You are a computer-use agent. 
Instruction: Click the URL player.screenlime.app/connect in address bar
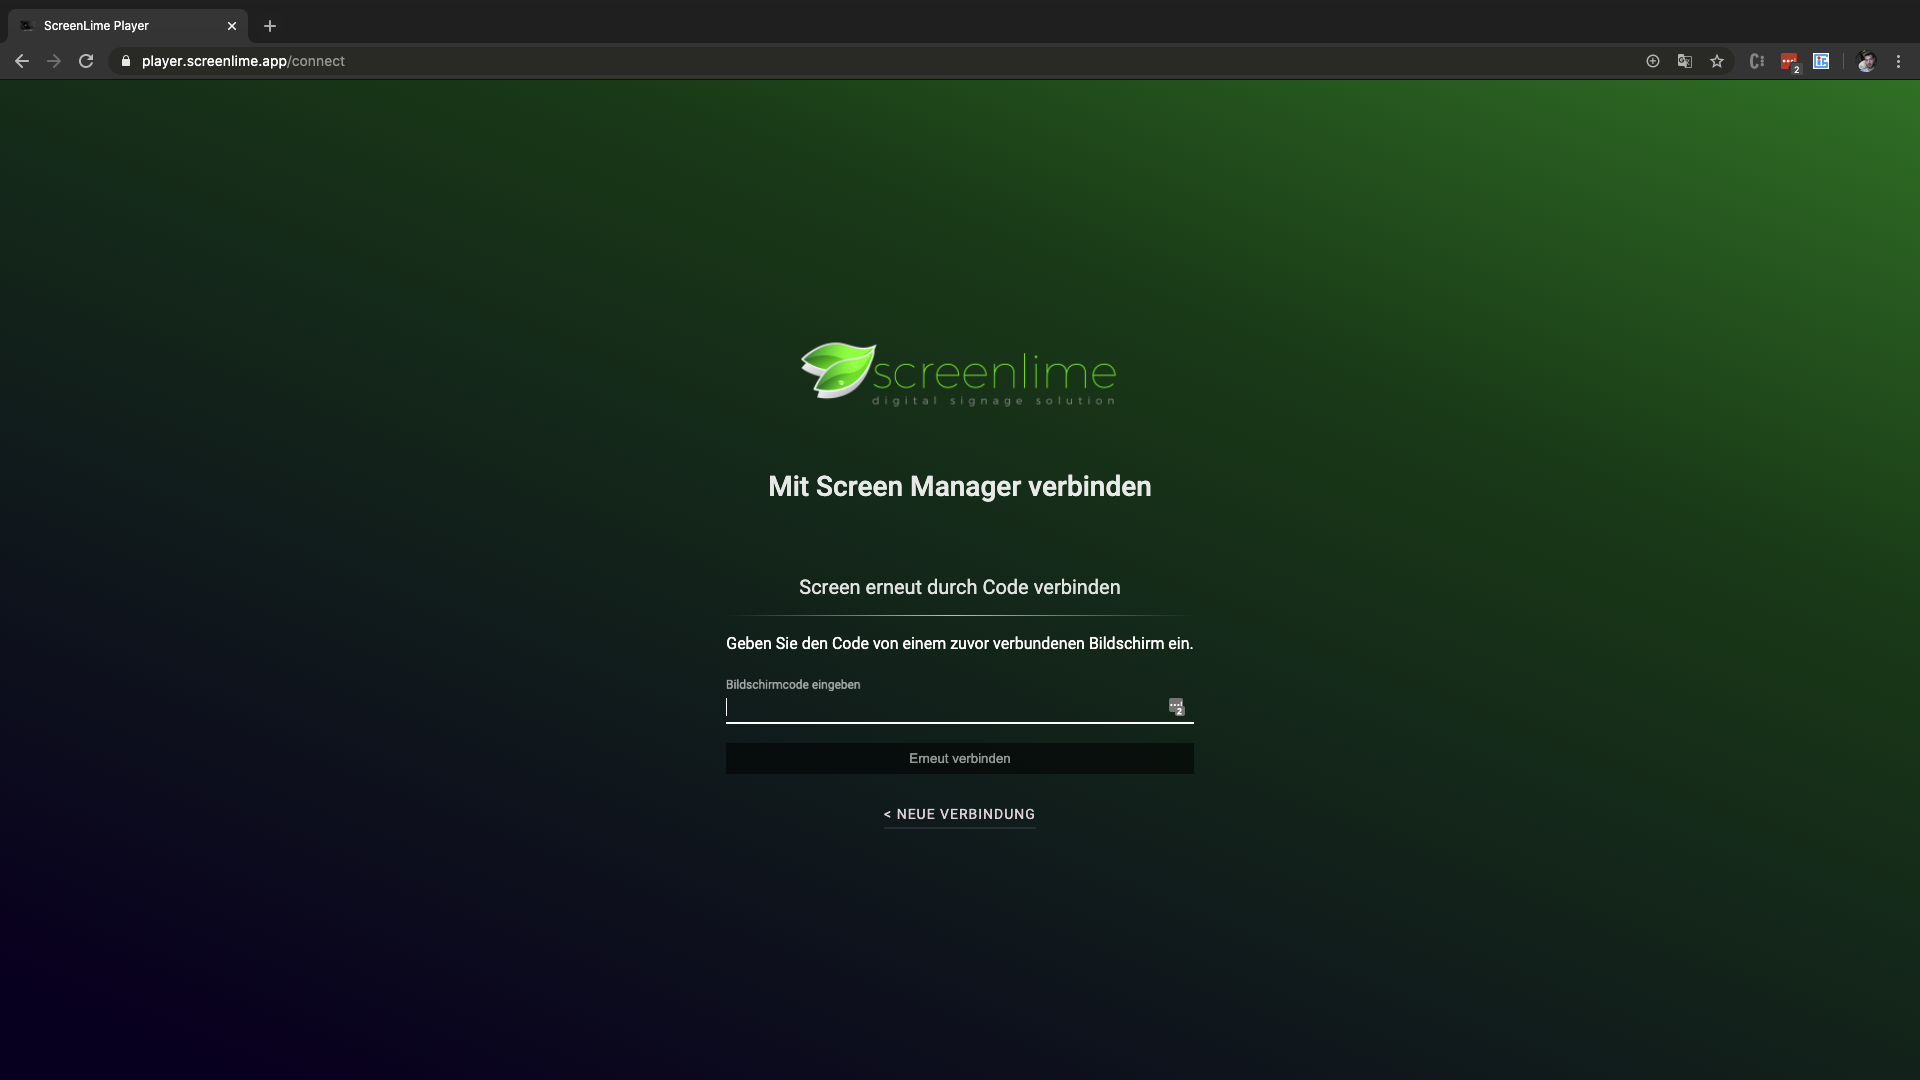(x=243, y=61)
